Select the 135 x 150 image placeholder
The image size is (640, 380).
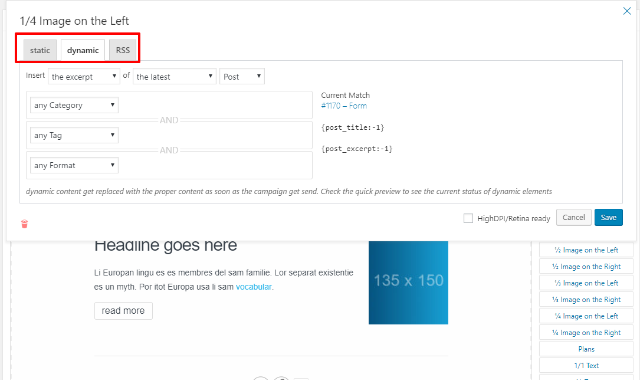tap(408, 282)
